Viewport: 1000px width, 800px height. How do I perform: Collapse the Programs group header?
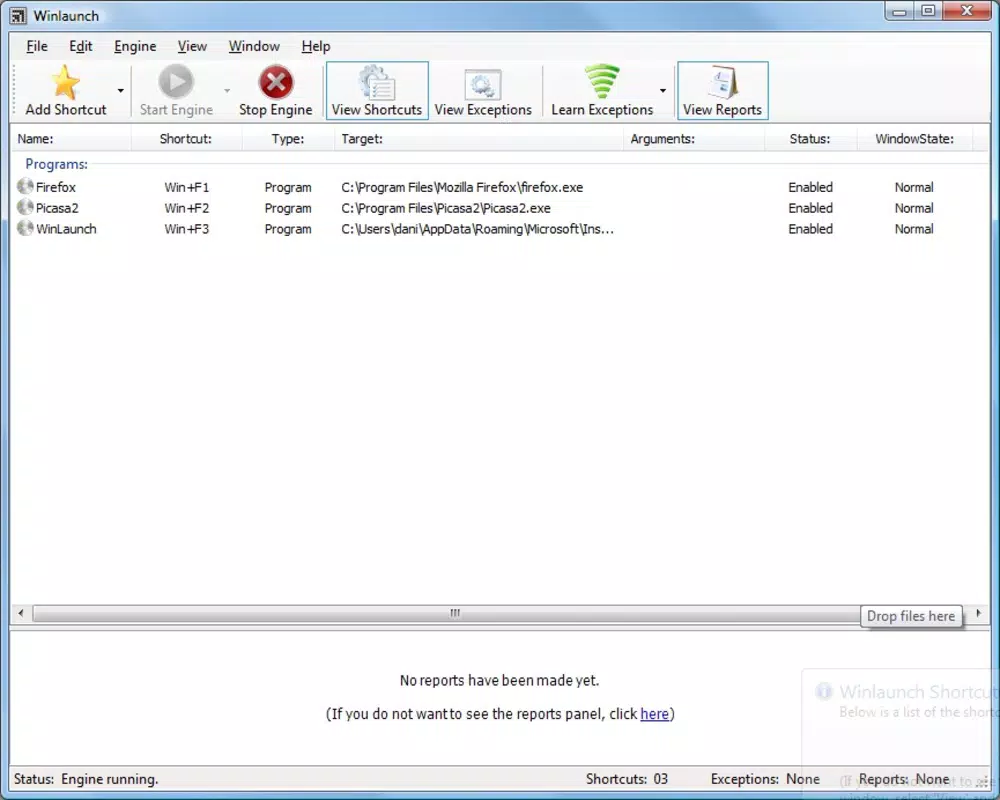pos(56,164)
